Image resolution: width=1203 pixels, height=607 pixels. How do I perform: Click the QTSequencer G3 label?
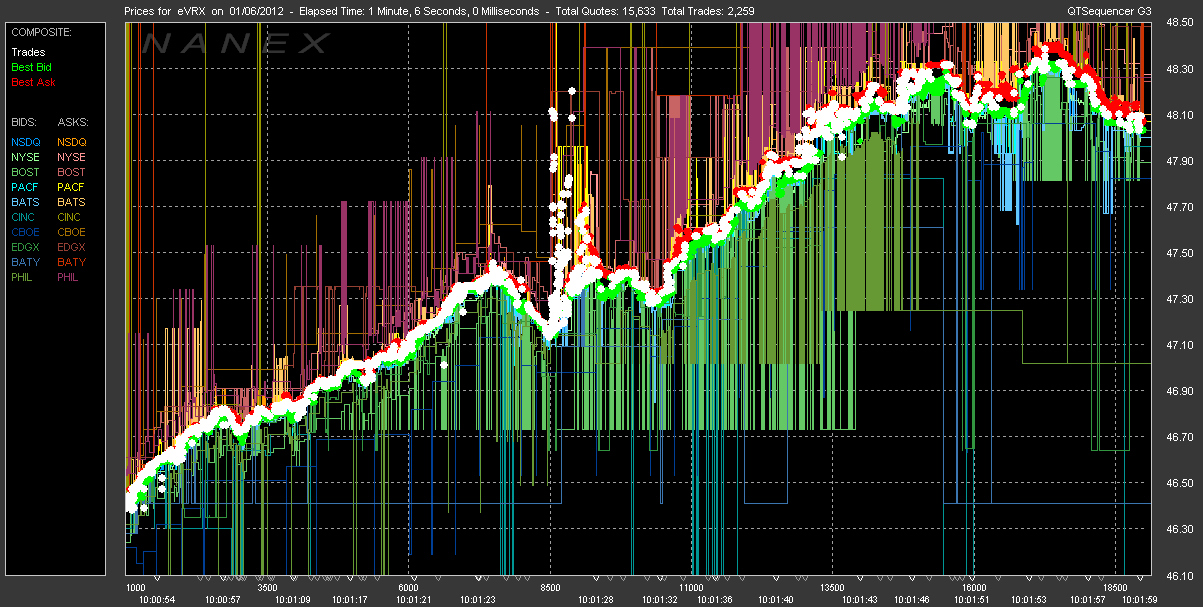(x=1111, y=11)
